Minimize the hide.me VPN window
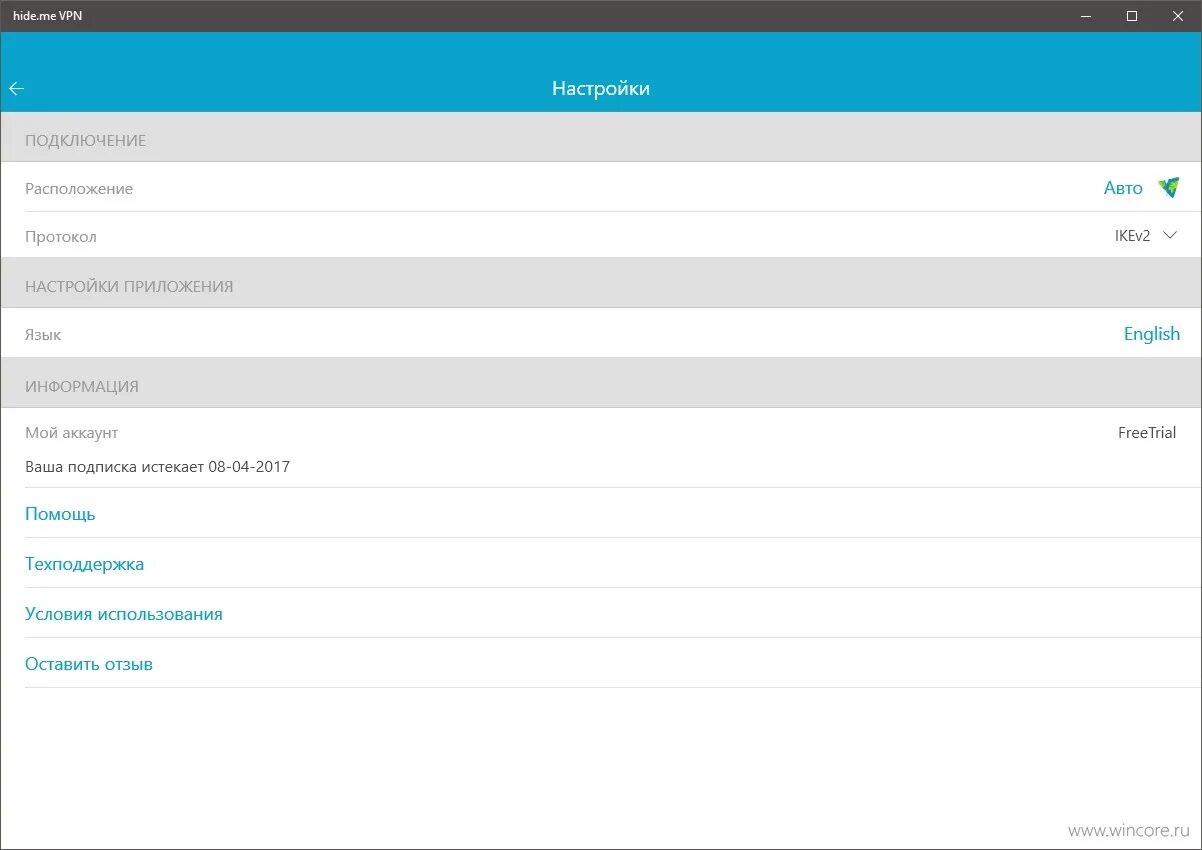 [1087, 16]
